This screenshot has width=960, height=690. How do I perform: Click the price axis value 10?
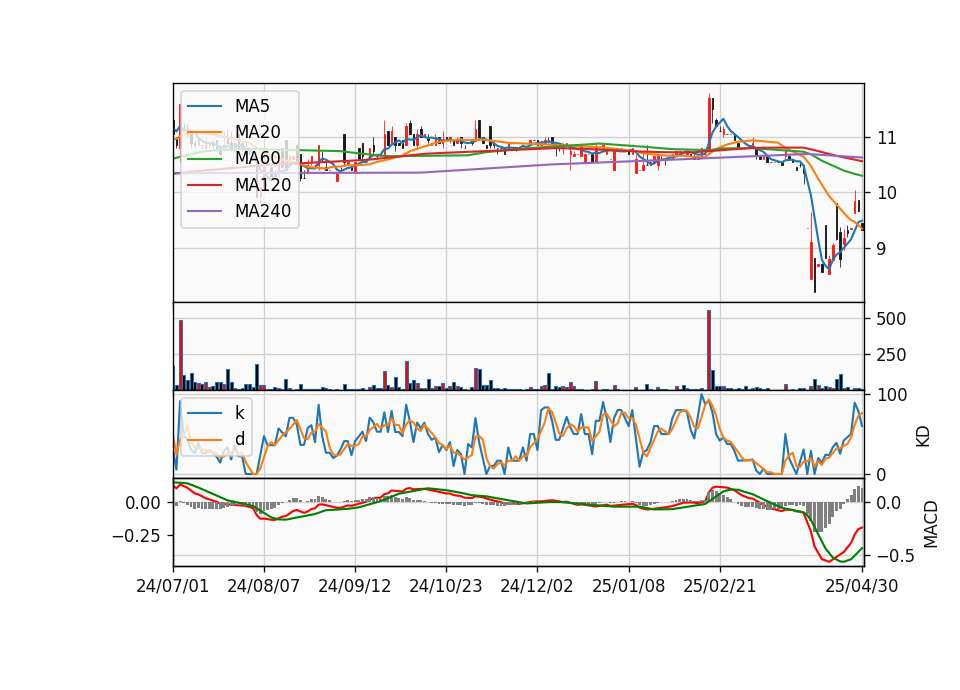pos(887,193)
